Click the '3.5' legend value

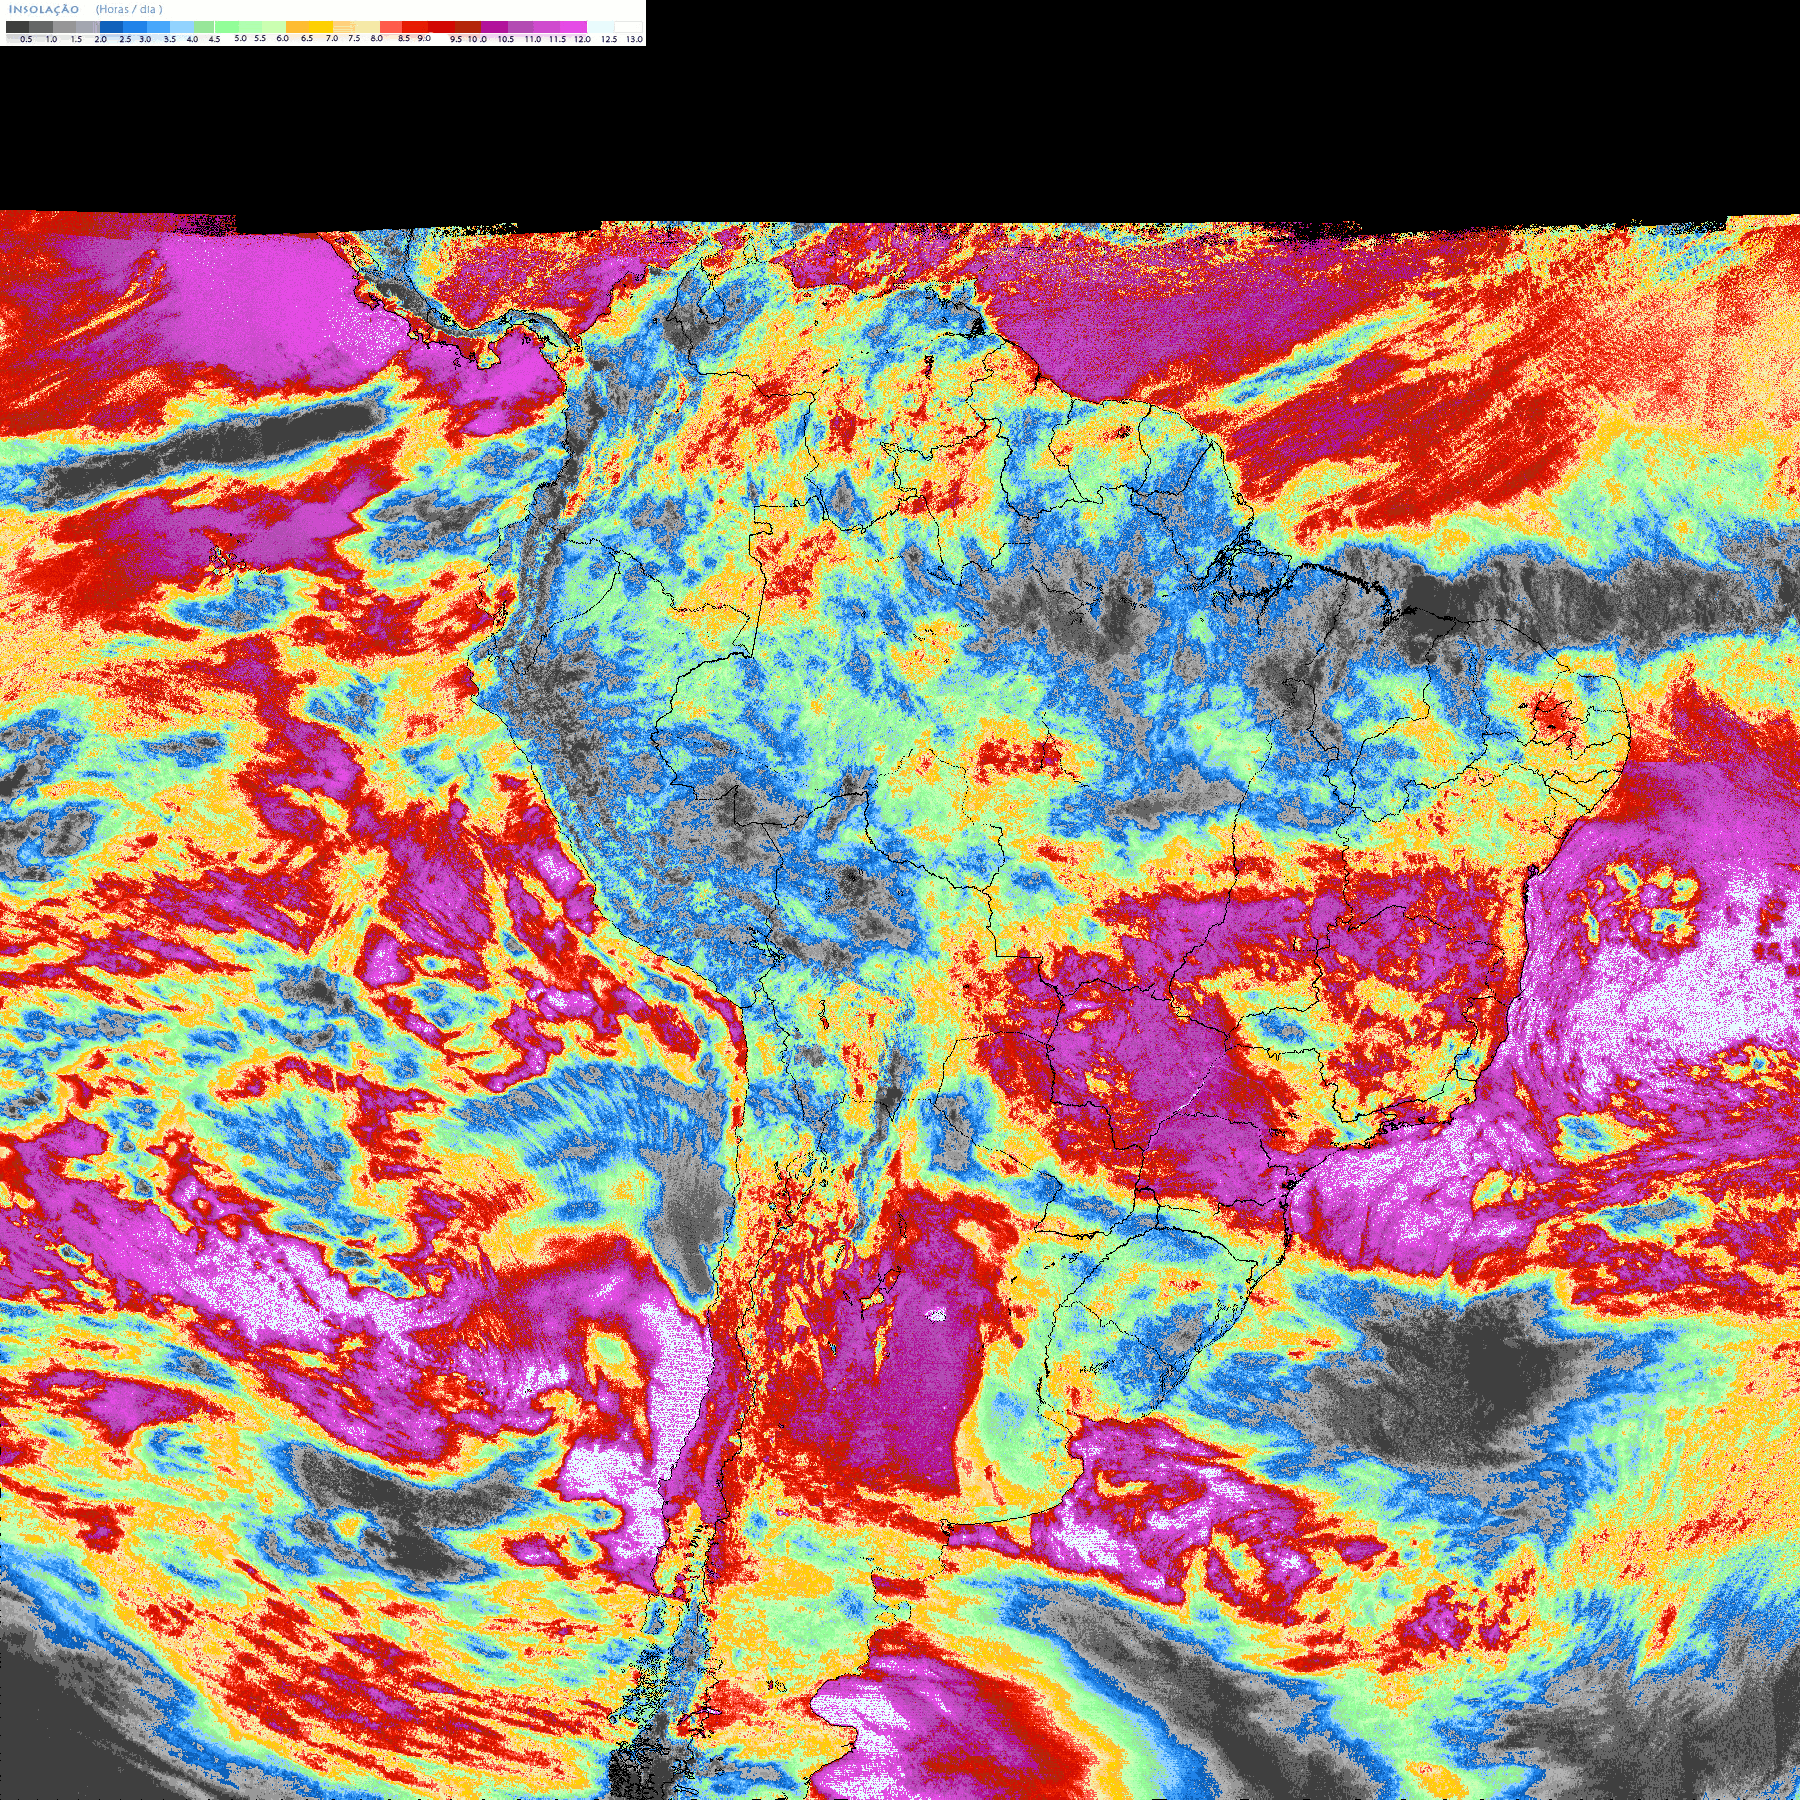point(170,39)
